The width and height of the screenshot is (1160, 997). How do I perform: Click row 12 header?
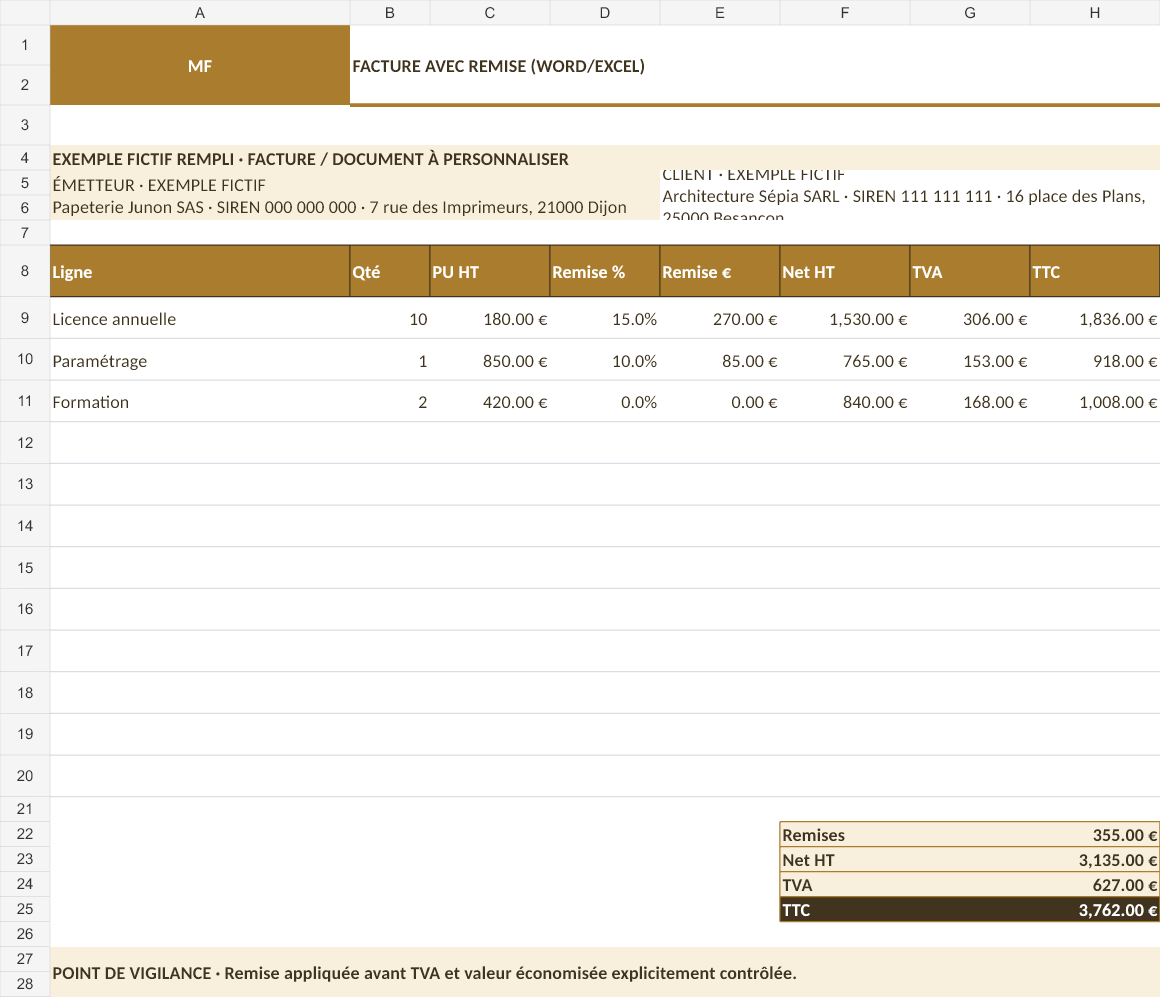pyautogui.click(x=25, y=443)
